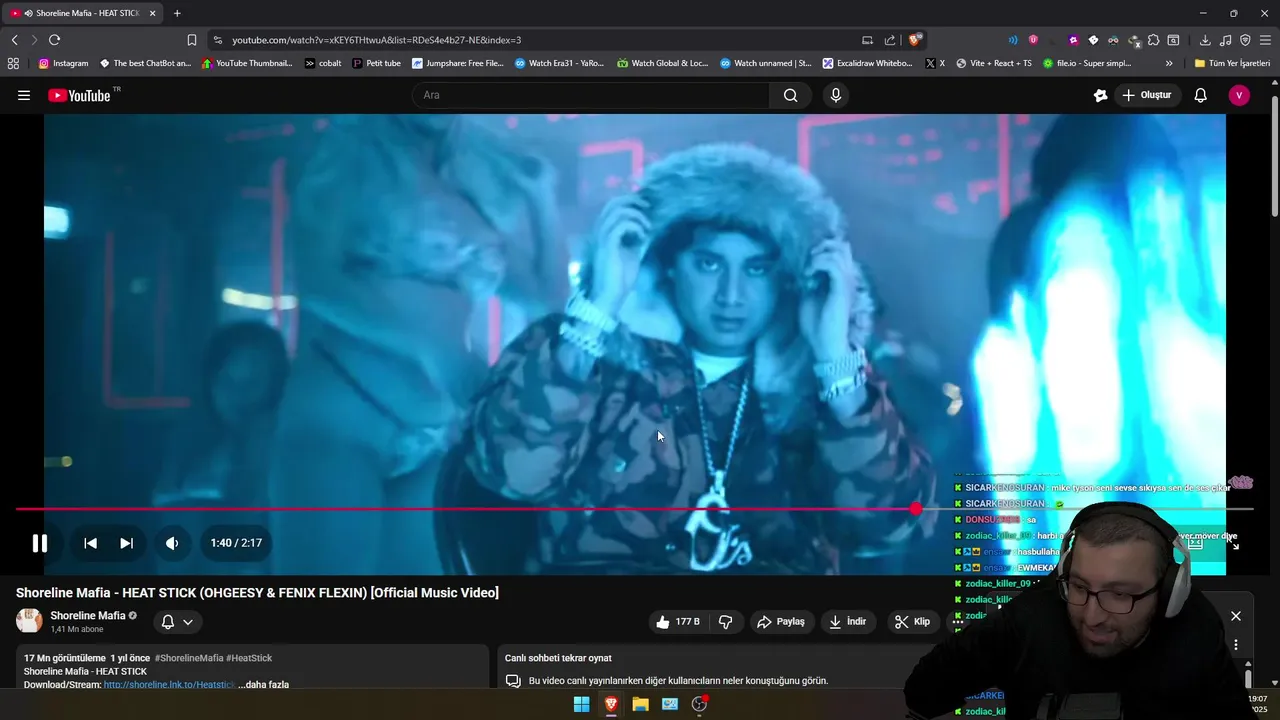The width and height of the screenshot is (1280, 720).
Task: Open the cobalt bookmark
Action: [x=323, y=63]
